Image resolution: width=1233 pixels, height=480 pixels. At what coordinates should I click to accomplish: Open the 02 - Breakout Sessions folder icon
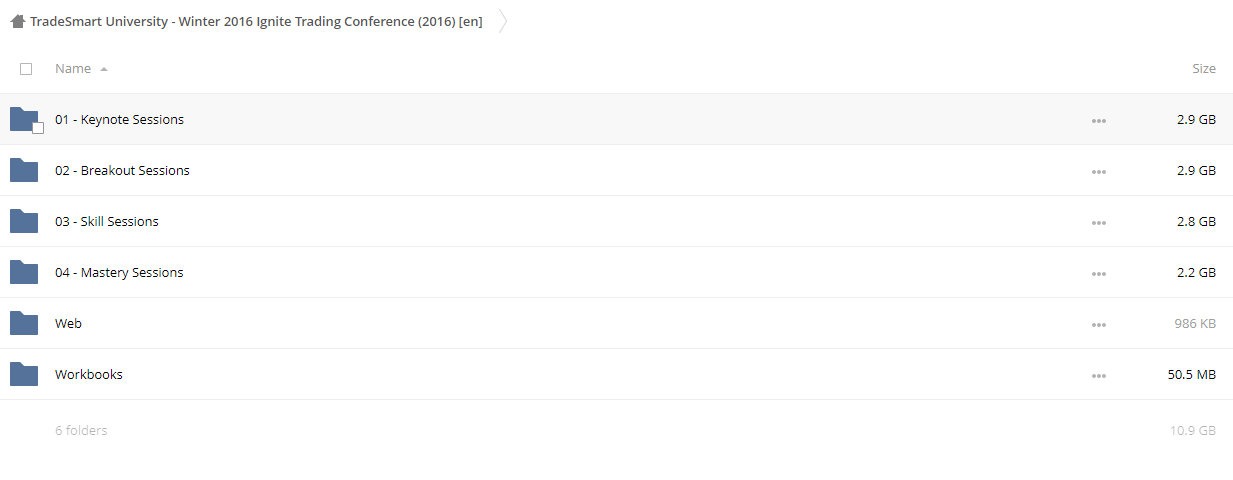click(x=24, y=170)
